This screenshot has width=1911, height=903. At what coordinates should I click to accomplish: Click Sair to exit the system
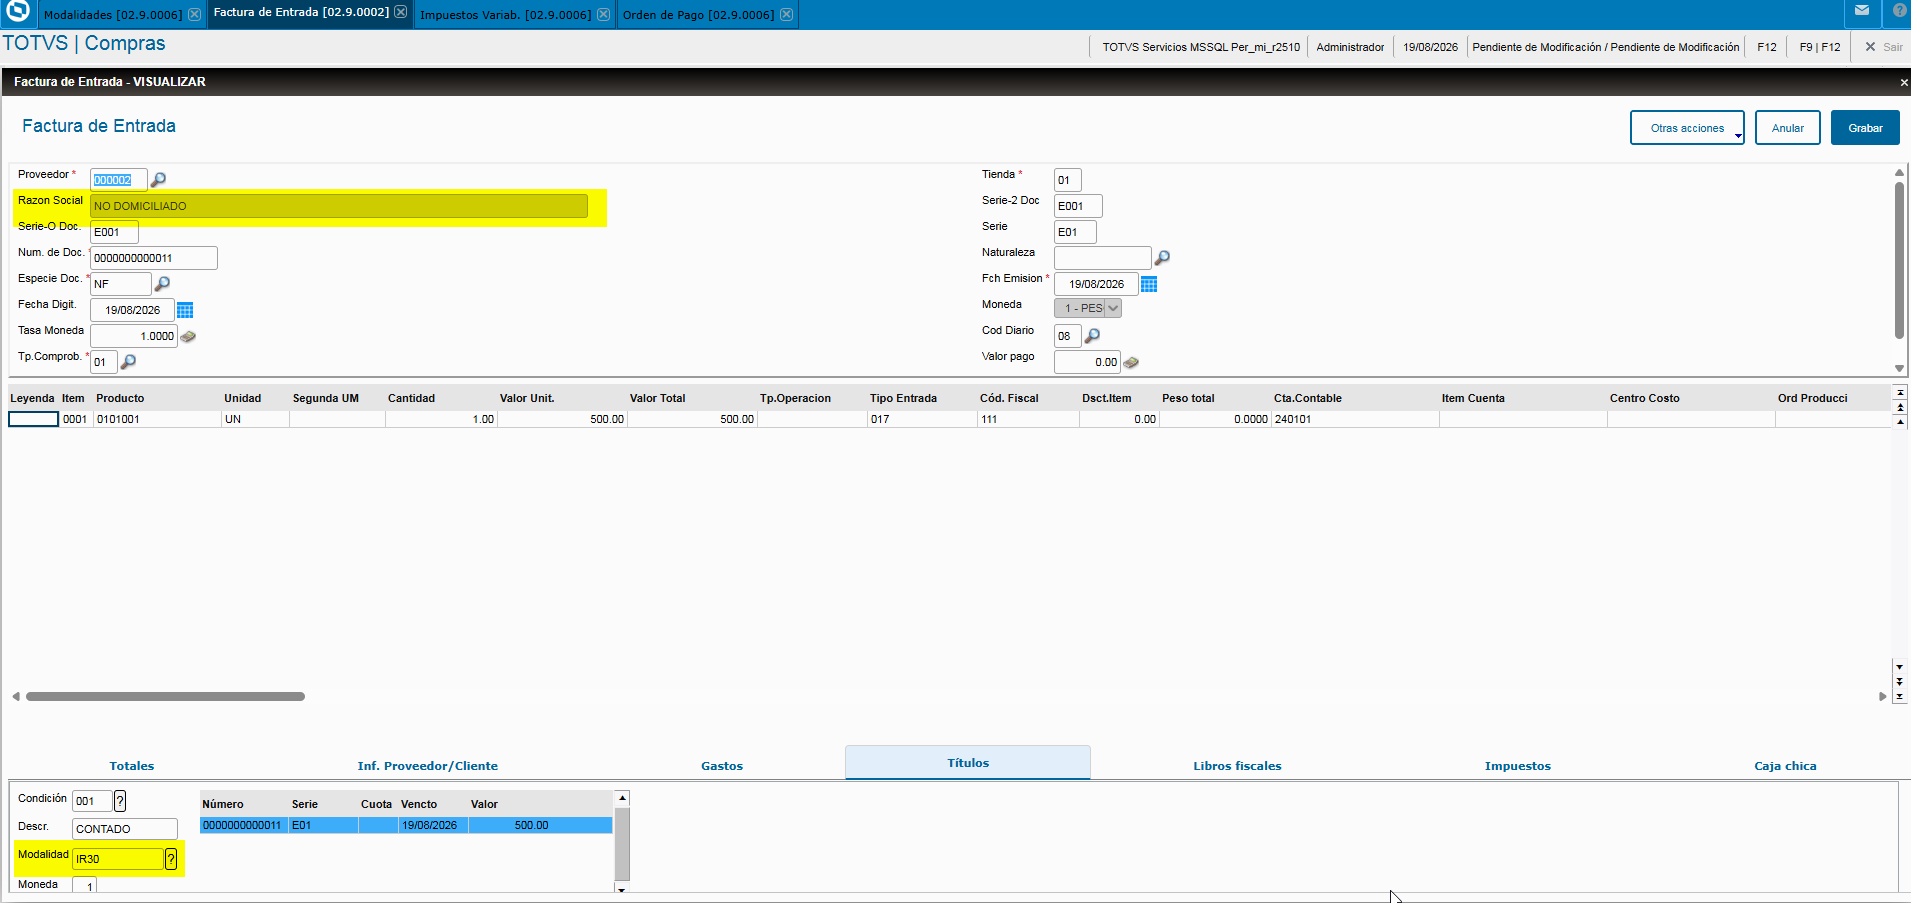pyautogui.click(x=1884, y=47)
